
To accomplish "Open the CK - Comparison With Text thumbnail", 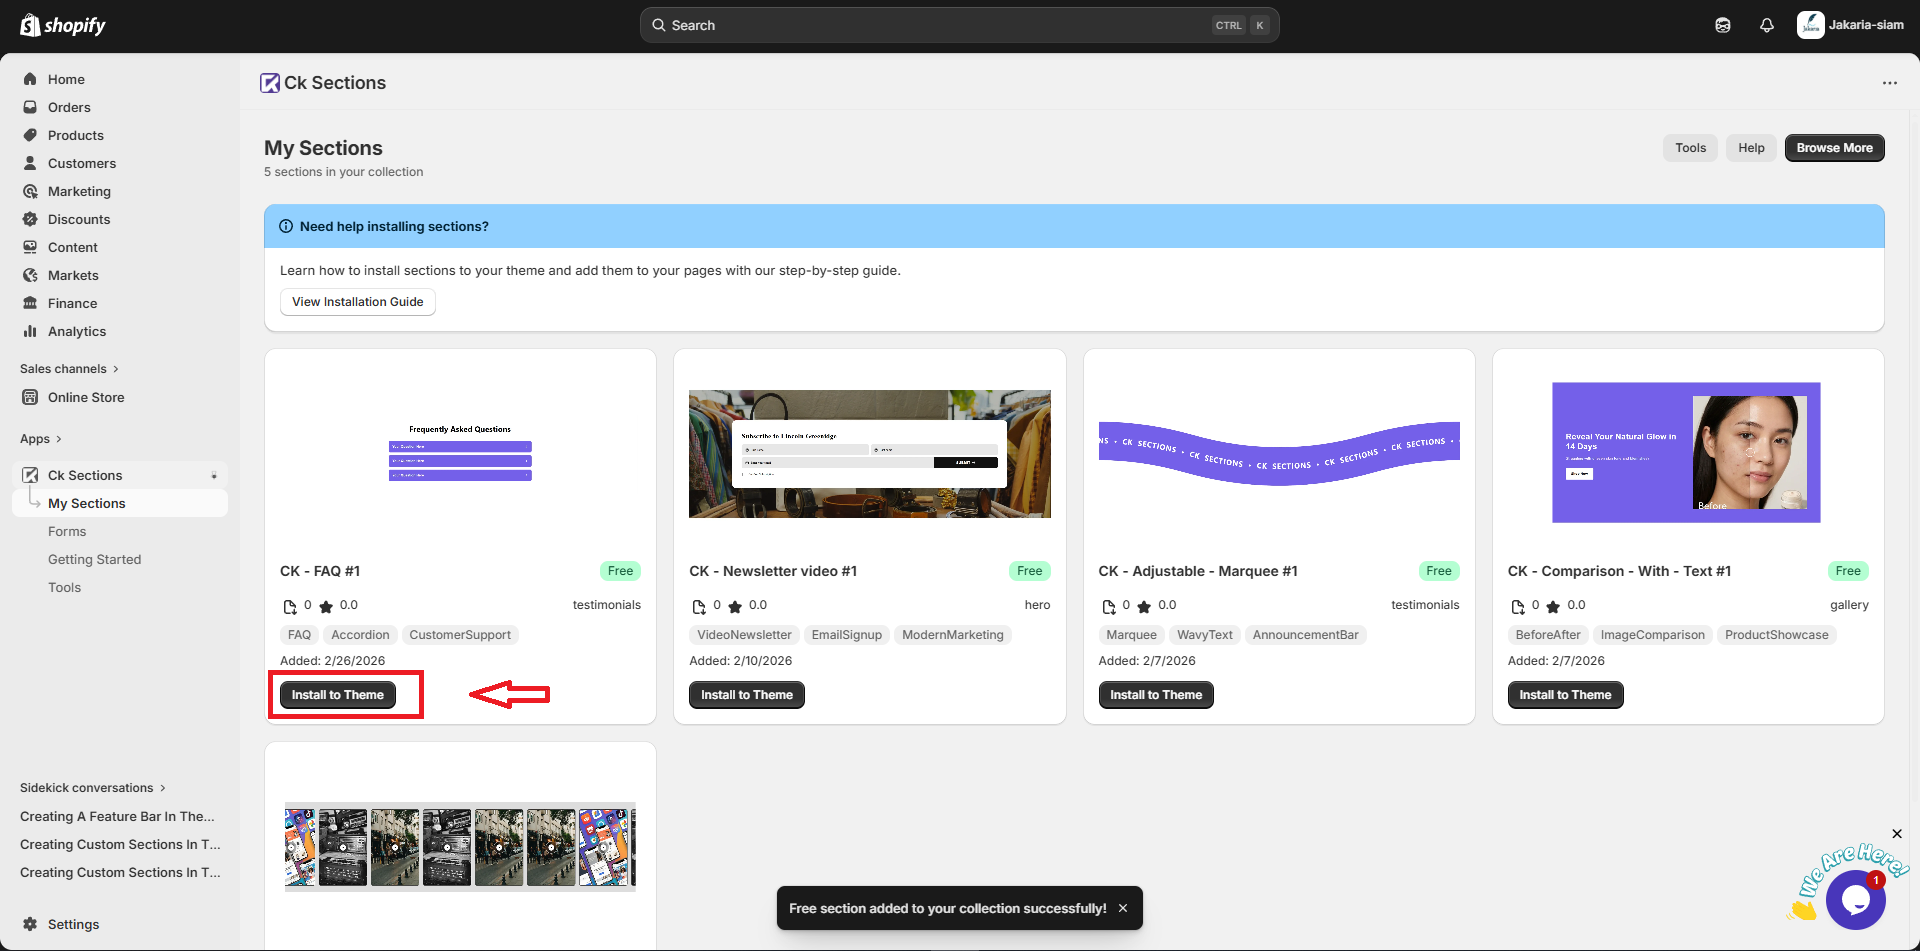I will point(1686,452).
